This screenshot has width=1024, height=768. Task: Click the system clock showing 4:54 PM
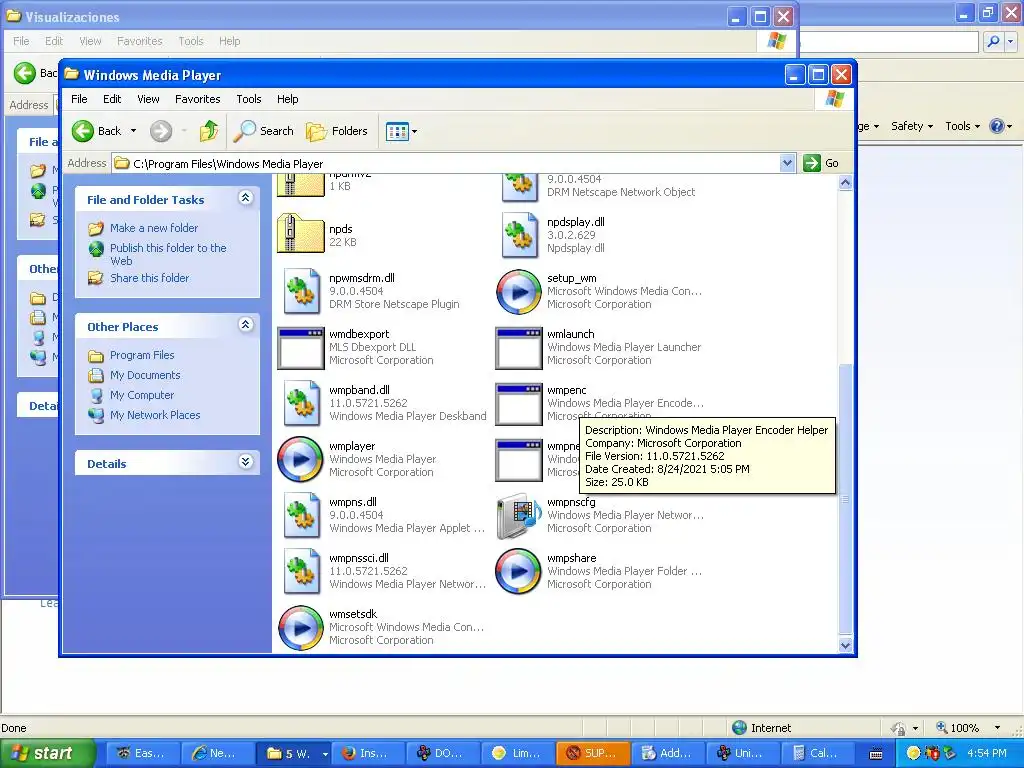click(986, 754)
